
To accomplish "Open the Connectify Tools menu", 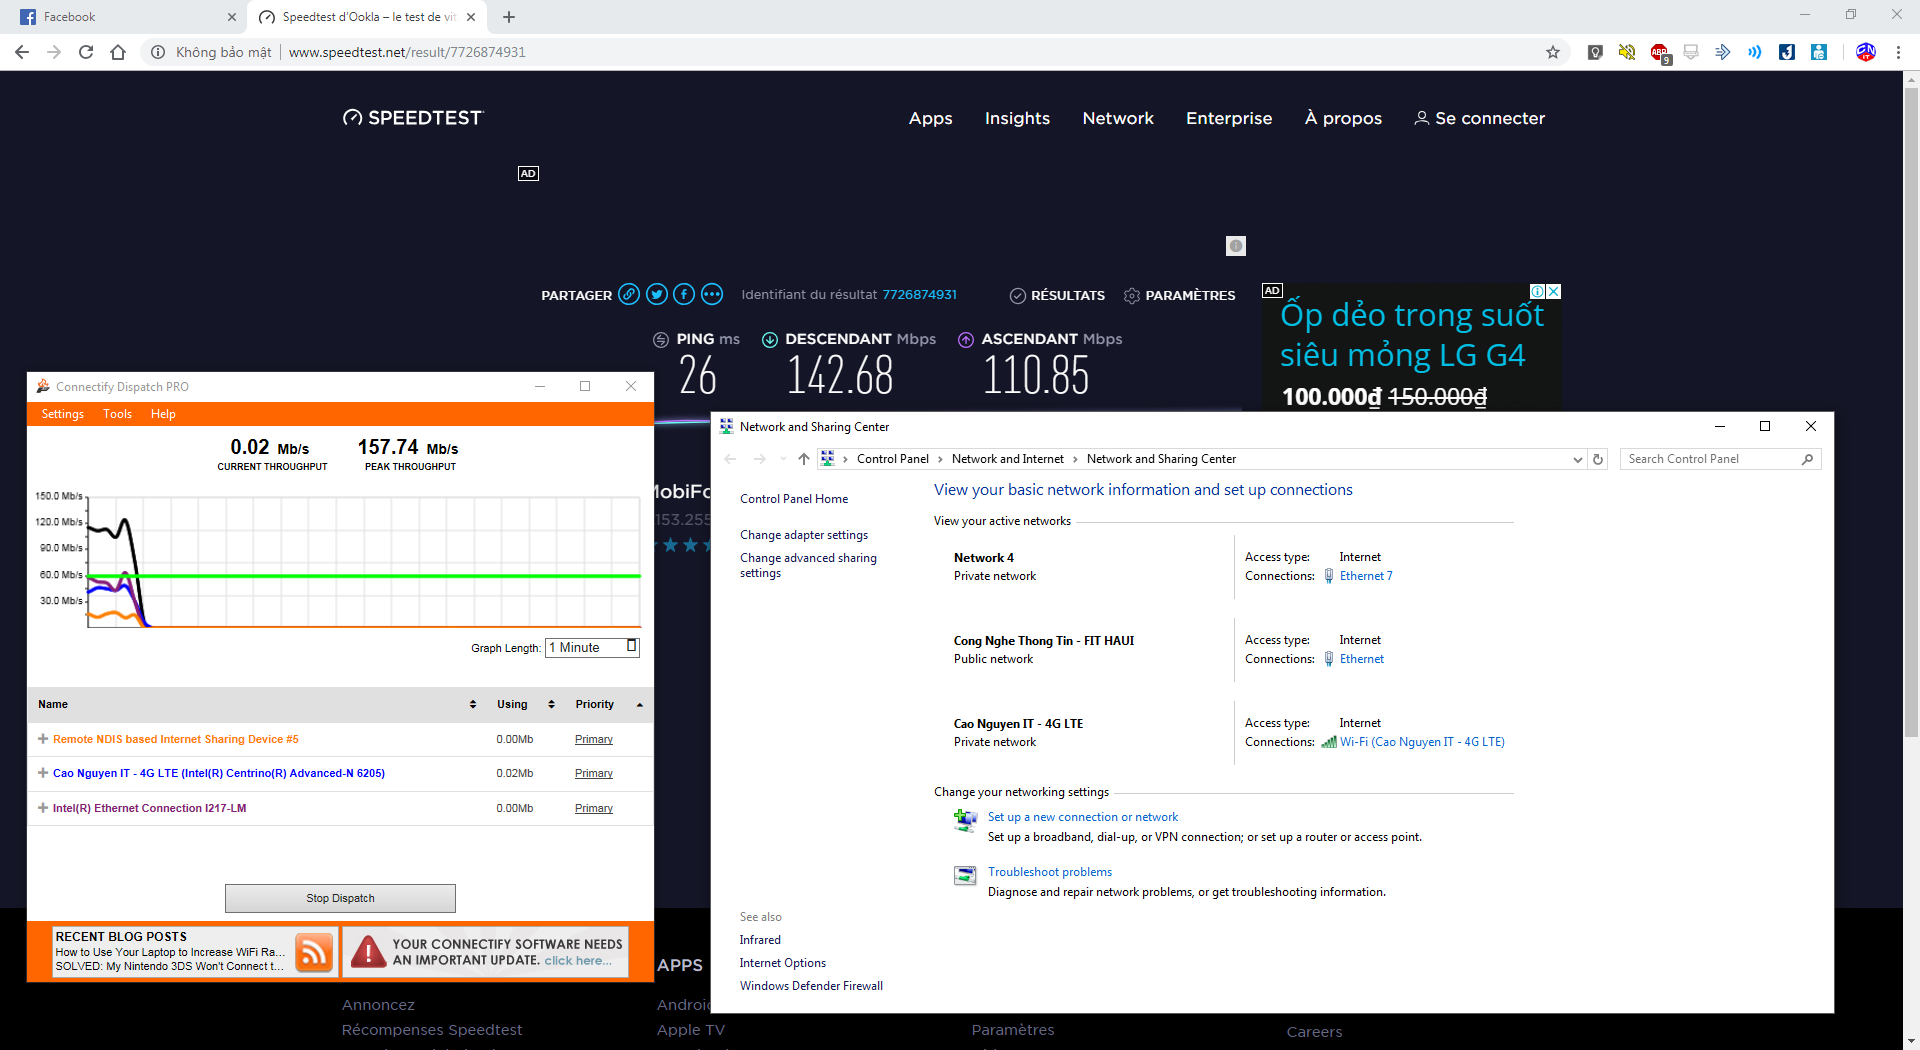I will pyautogui.click(x=117, y=414).
